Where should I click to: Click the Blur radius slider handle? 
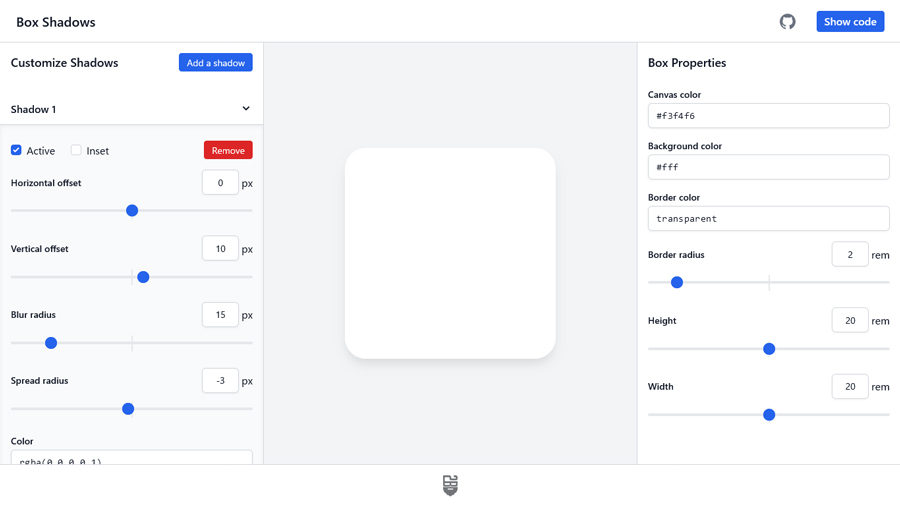coord(51,343)
